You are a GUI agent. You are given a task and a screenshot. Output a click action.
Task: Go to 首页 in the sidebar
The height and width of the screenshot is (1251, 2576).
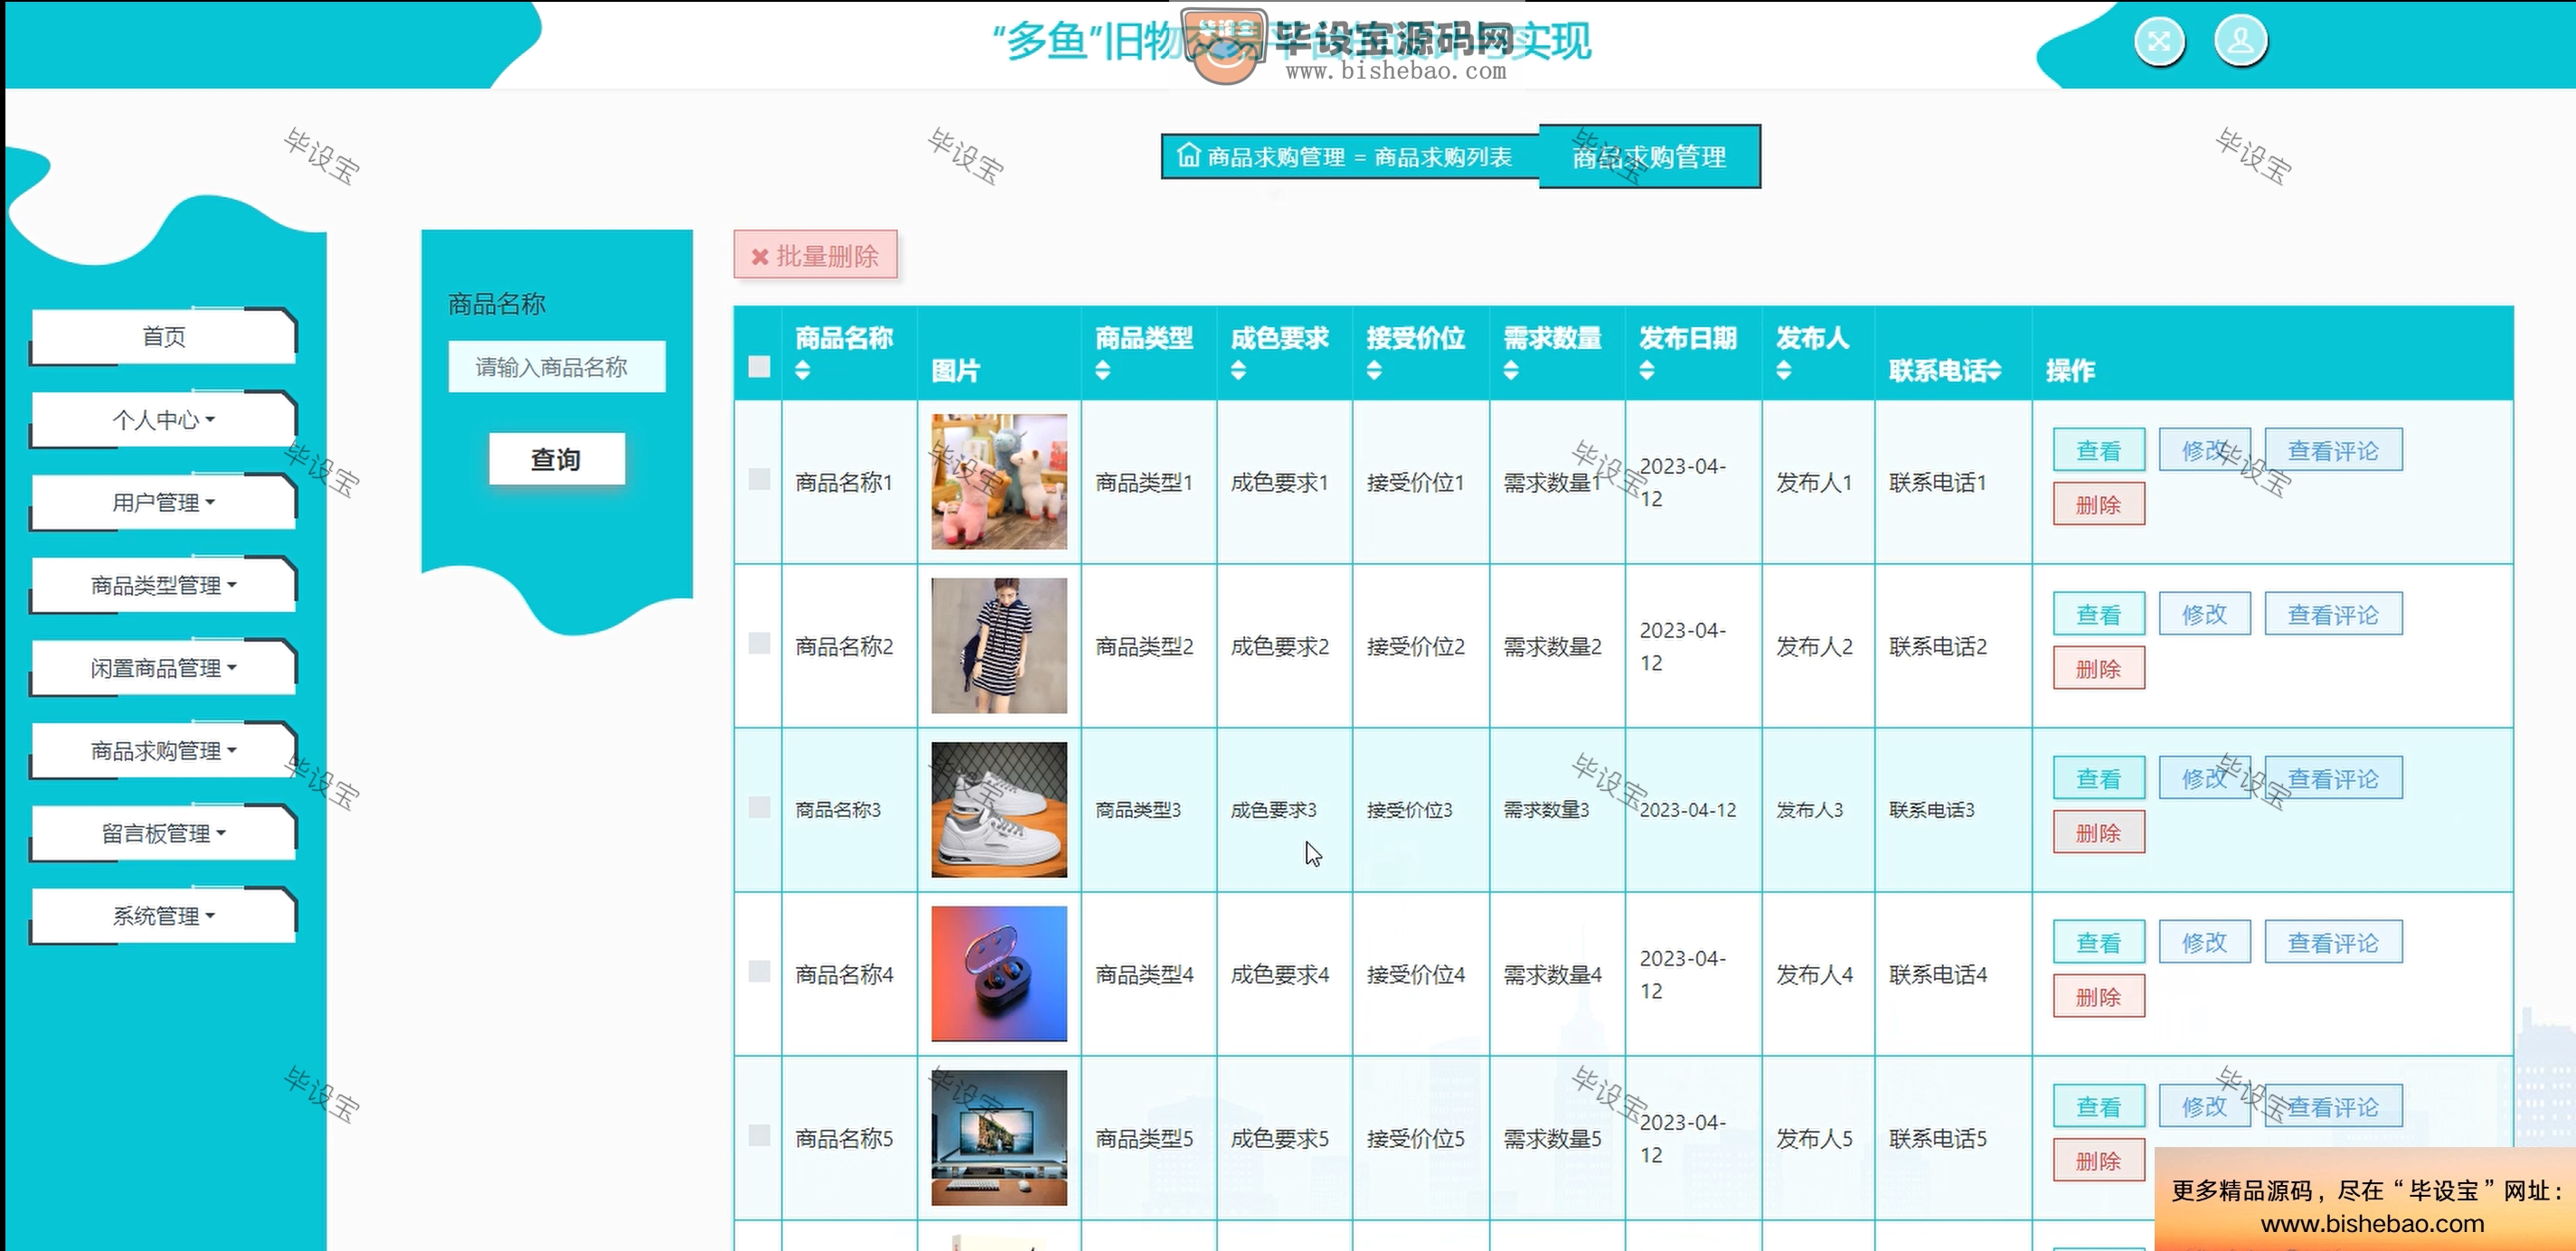point(163,337)
